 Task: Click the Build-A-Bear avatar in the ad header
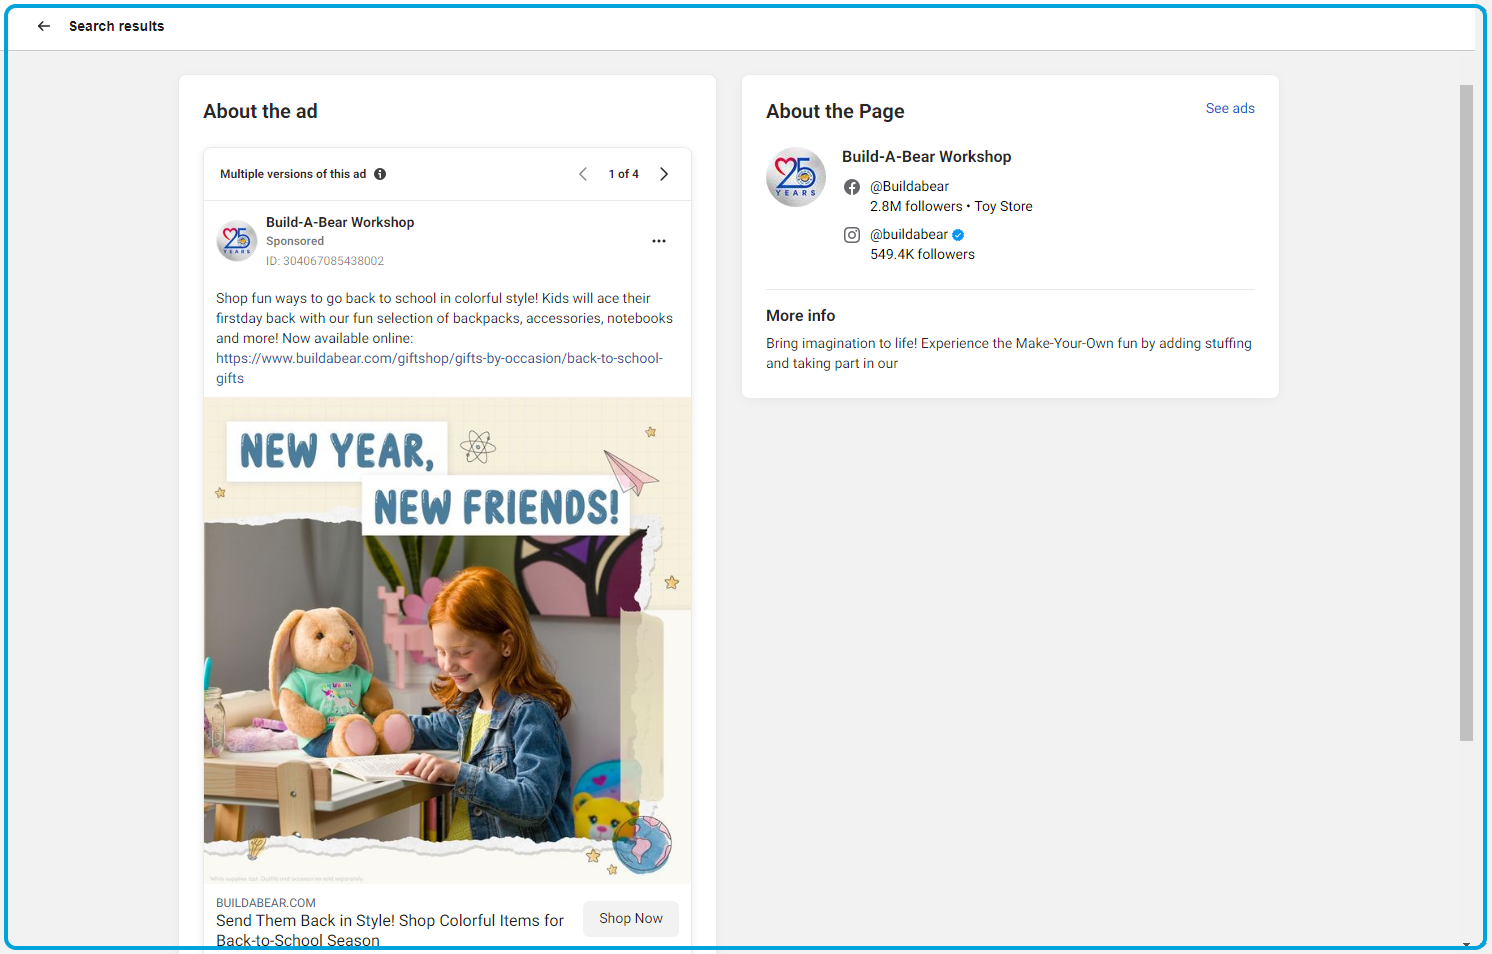pyautogui.click(x=237, y=241)
